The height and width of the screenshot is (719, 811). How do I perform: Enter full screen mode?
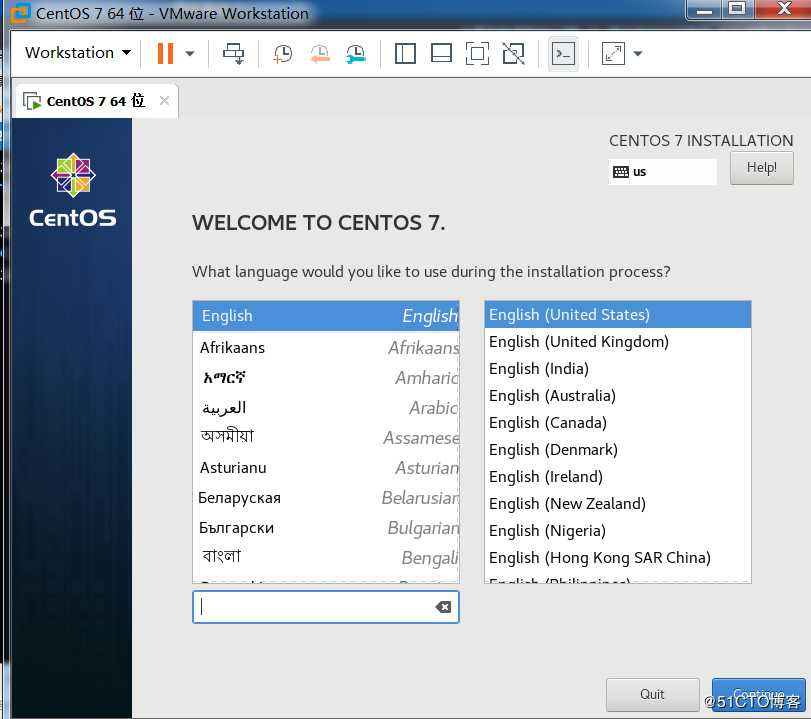(477, 53)
